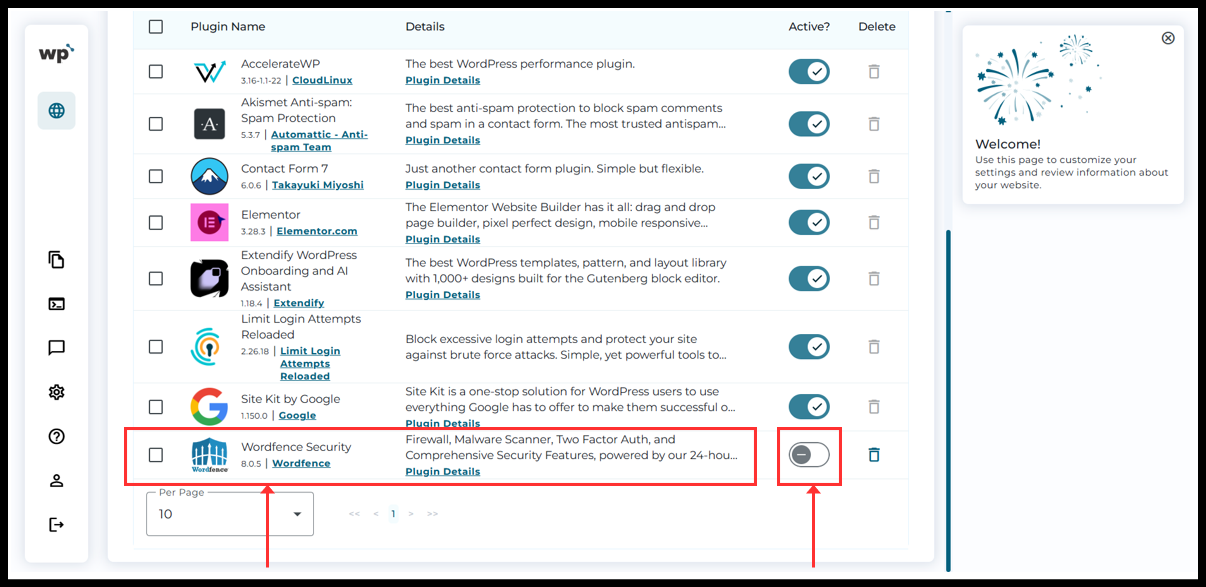Click the Active? column header
The height and width of the screenshot is (587, 1206).
pos(809,27)
